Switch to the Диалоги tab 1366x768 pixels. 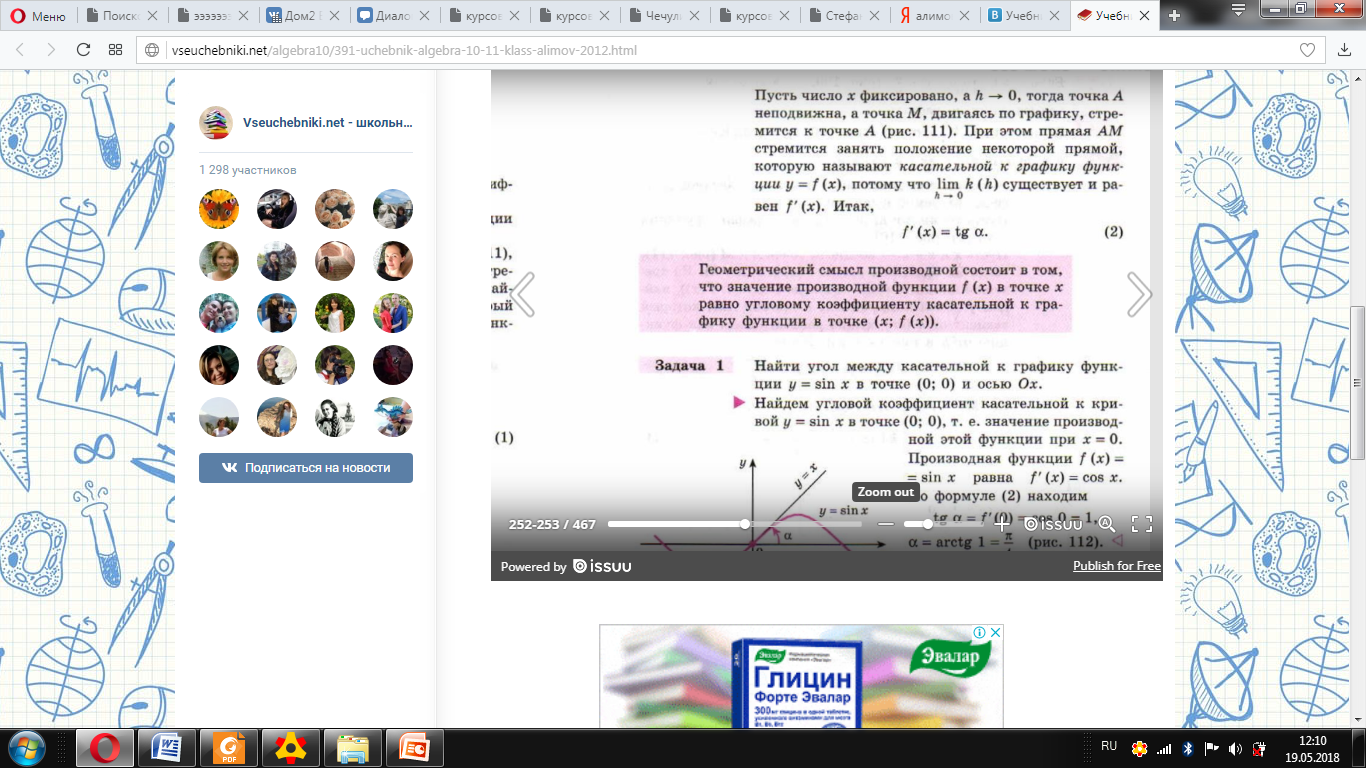(x=392, y=16)
